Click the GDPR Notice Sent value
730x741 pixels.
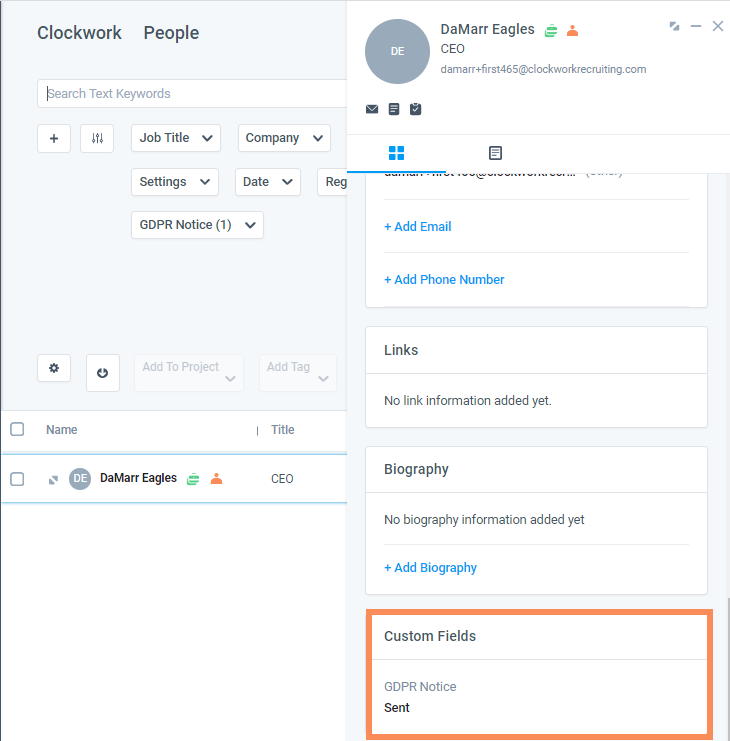click(x=397, y=707)
